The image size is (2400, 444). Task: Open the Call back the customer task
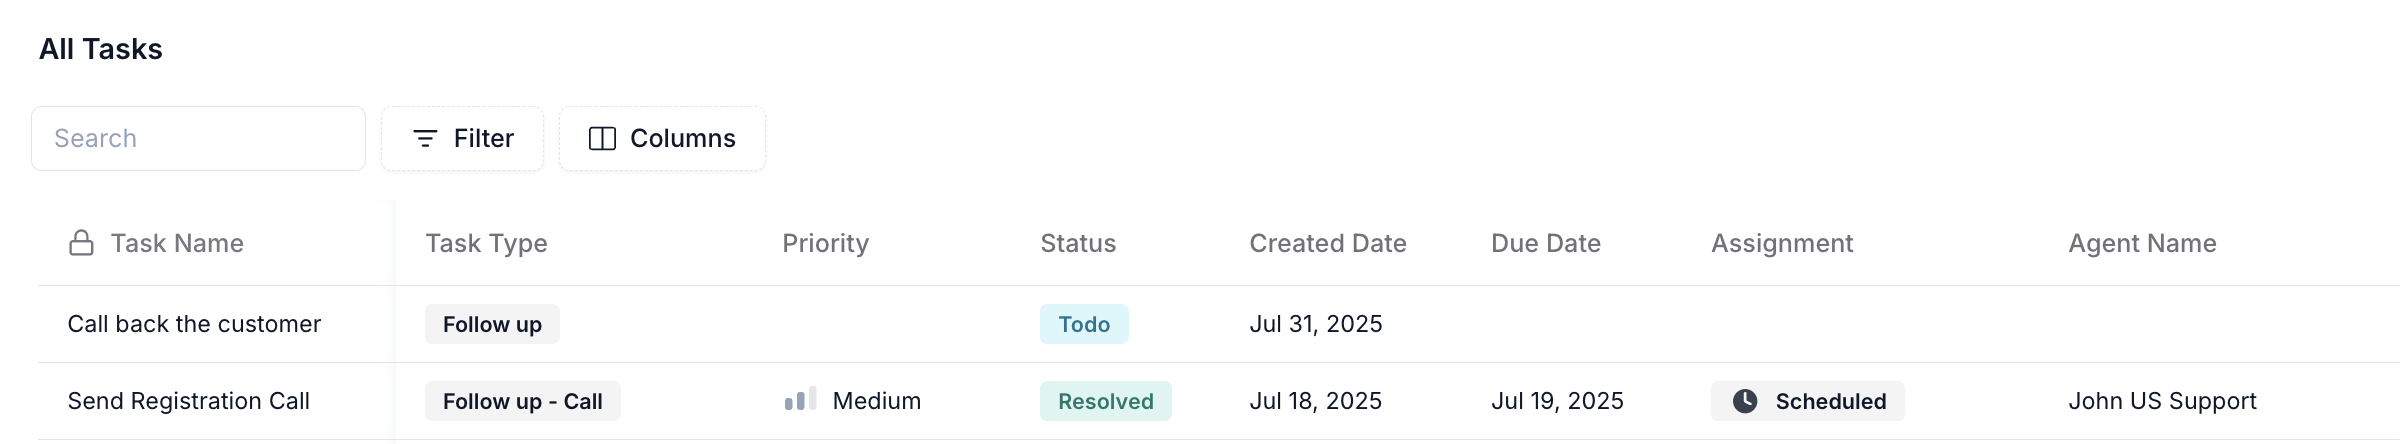click(194, 324)
